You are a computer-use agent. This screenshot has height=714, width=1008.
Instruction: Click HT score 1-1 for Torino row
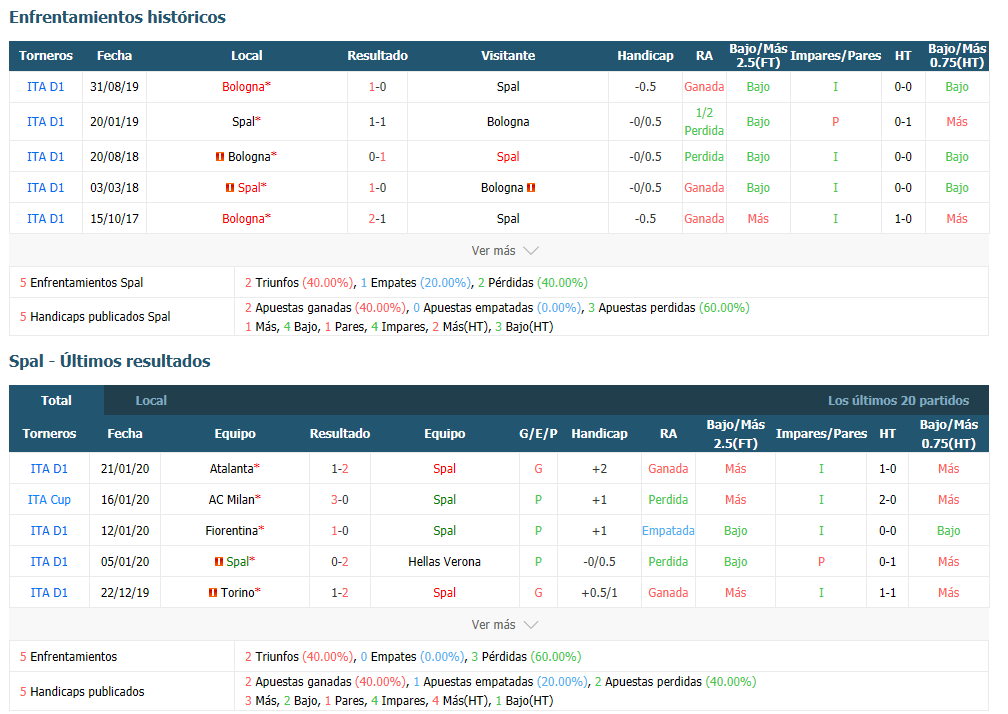click(888, 593)
